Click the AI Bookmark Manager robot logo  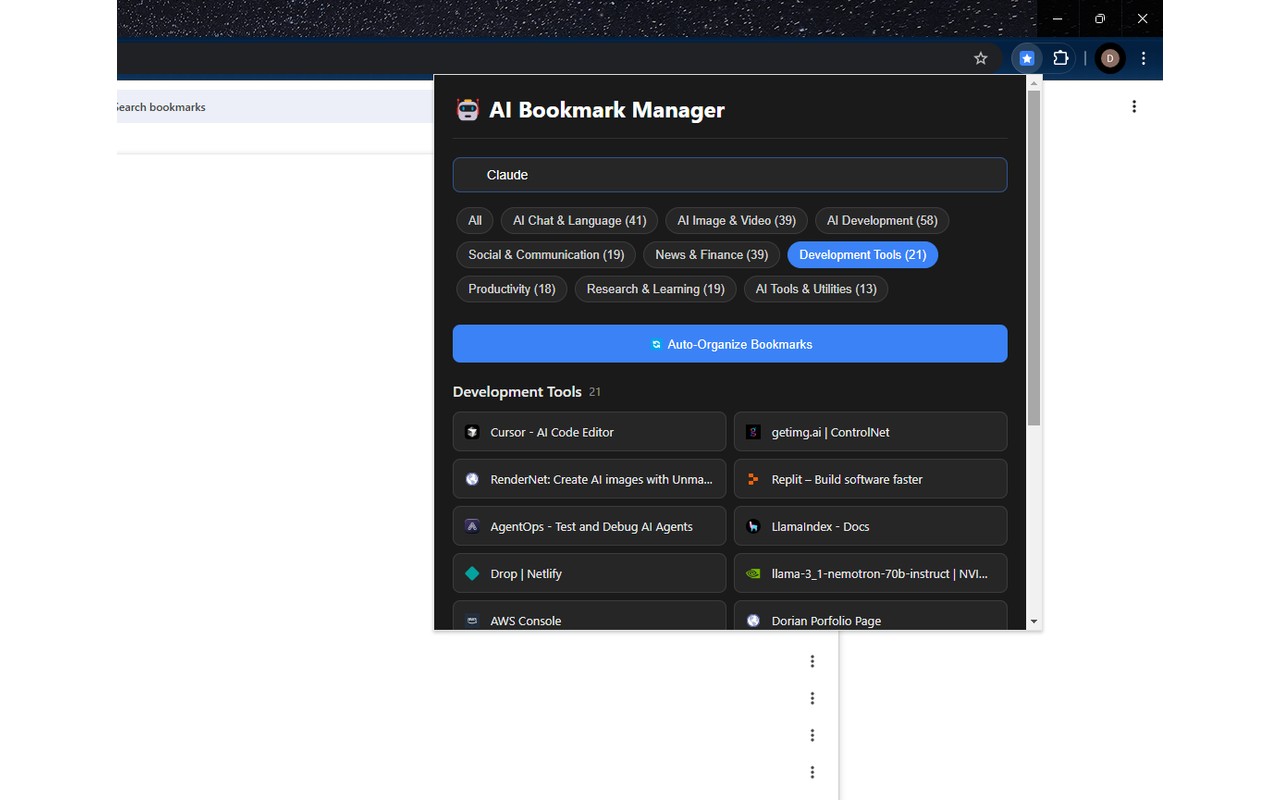click(x=468, y=110)
